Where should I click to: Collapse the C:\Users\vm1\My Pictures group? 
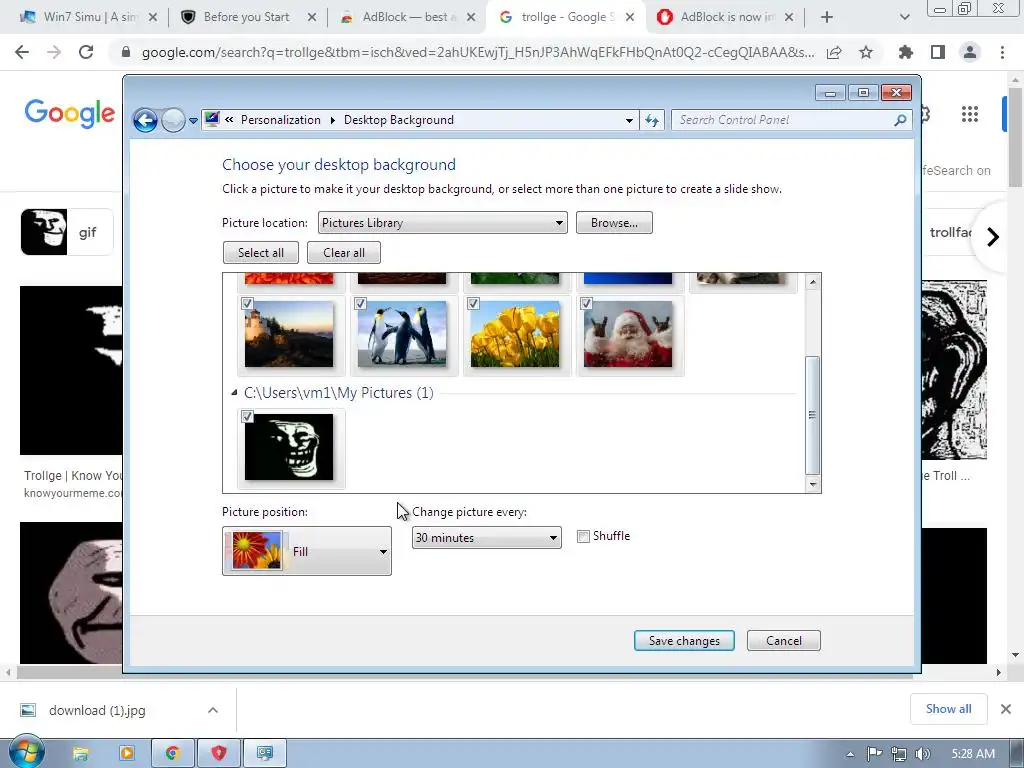(x=234, y=392)
